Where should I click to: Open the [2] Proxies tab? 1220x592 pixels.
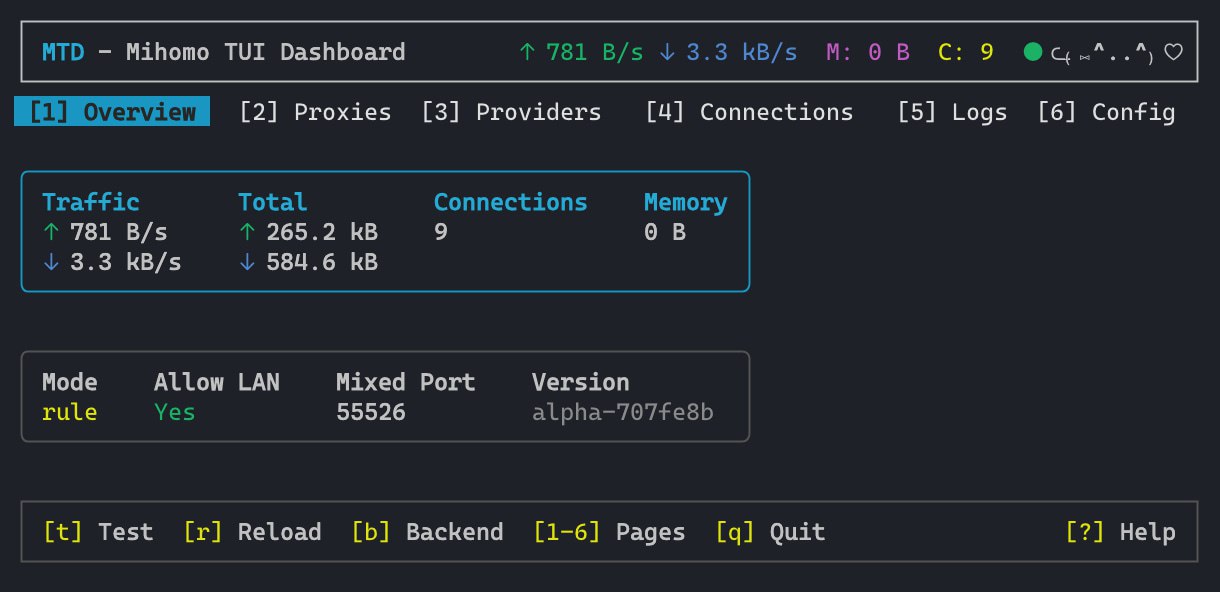(x=315, y=112)
